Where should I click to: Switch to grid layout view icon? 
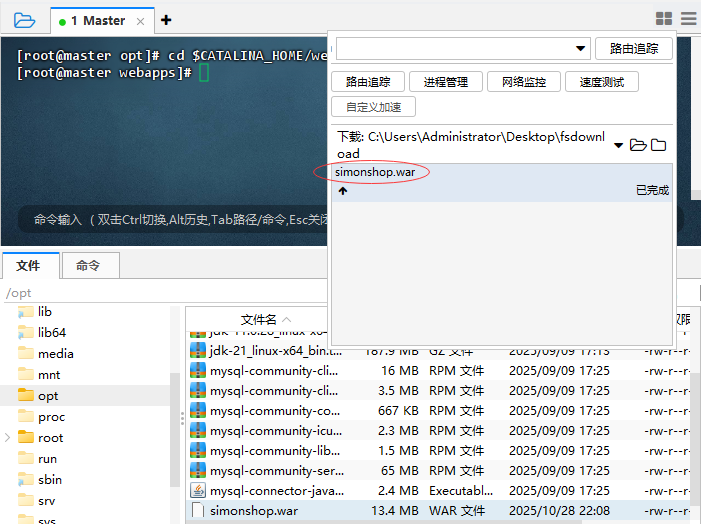pyautogui.click(x=664, y=19)
